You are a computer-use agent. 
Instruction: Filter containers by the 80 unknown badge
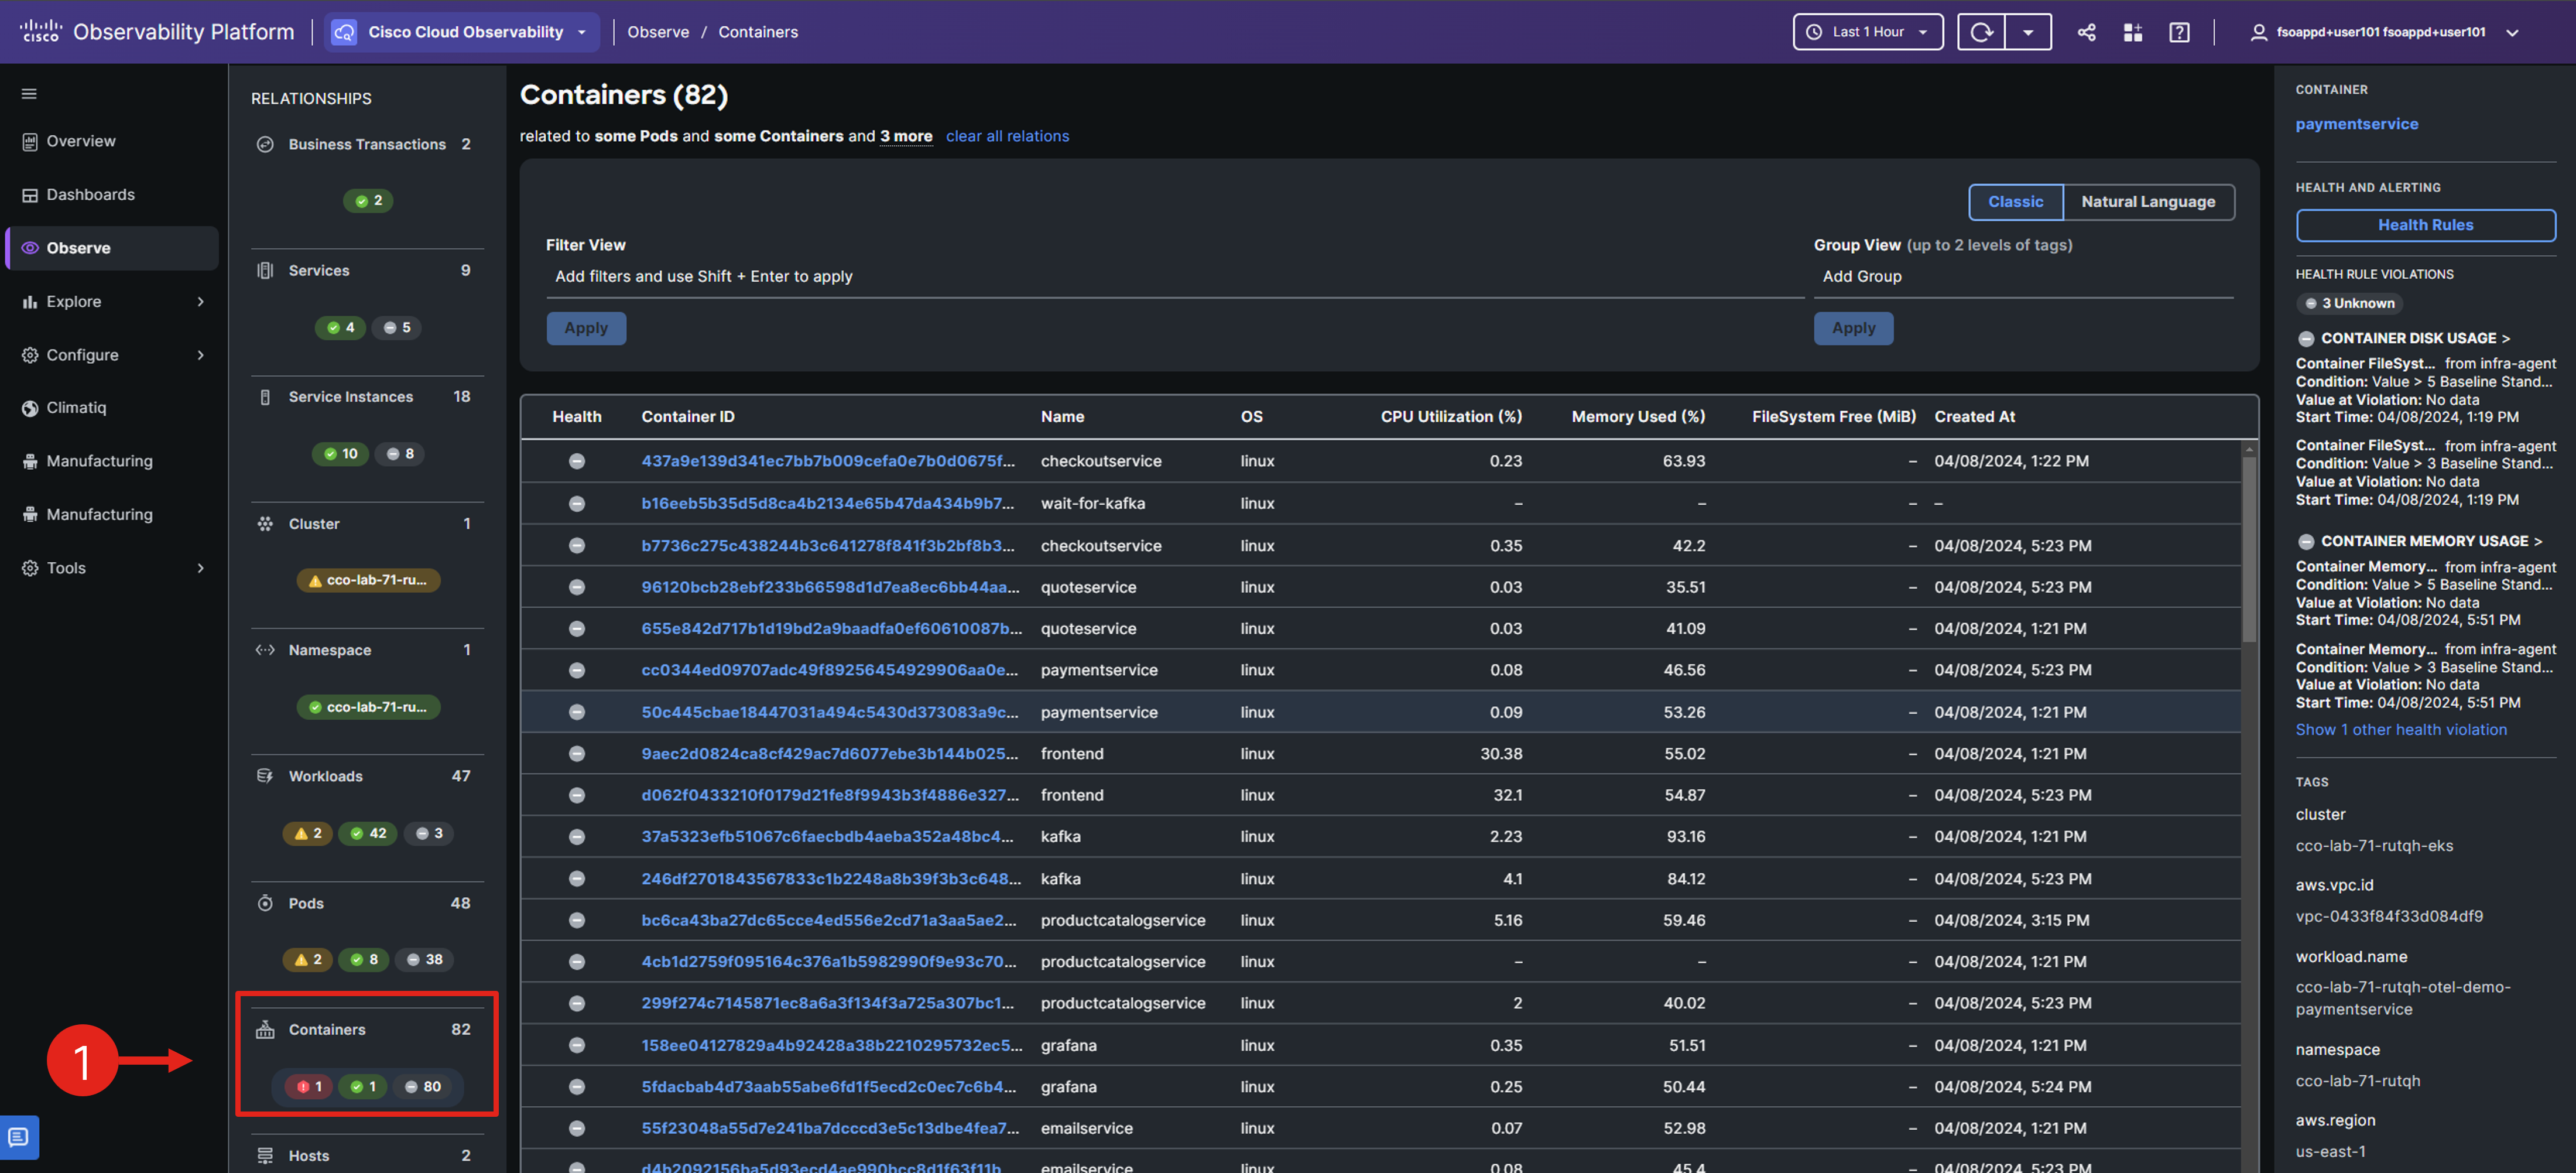[423, 1086]
